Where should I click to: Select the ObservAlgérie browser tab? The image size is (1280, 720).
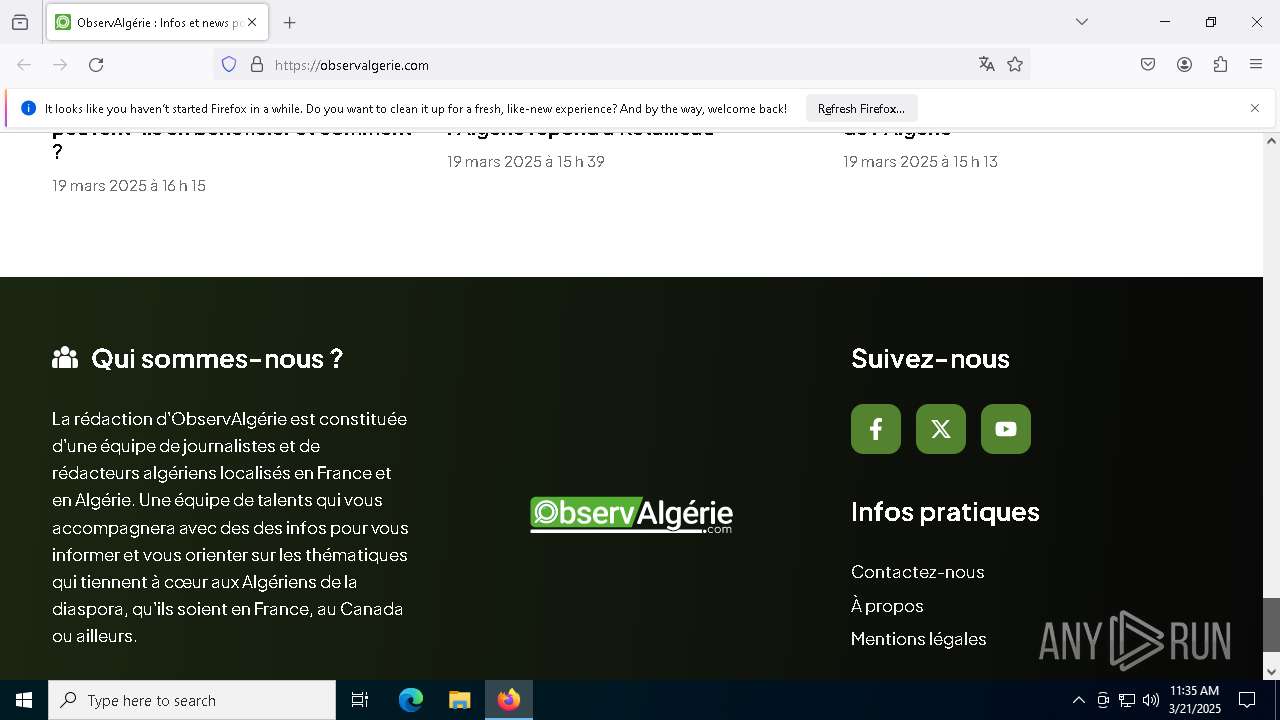tap(157, 22)
